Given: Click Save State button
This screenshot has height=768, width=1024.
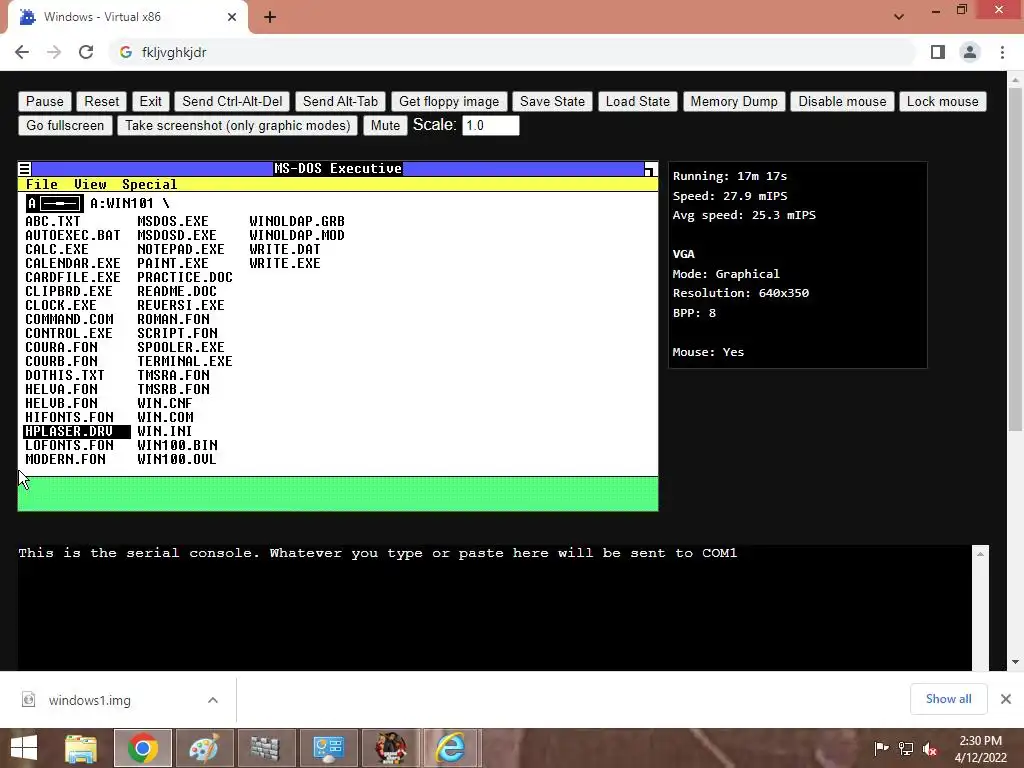Looking at the screenshot, I should [552, 102].
